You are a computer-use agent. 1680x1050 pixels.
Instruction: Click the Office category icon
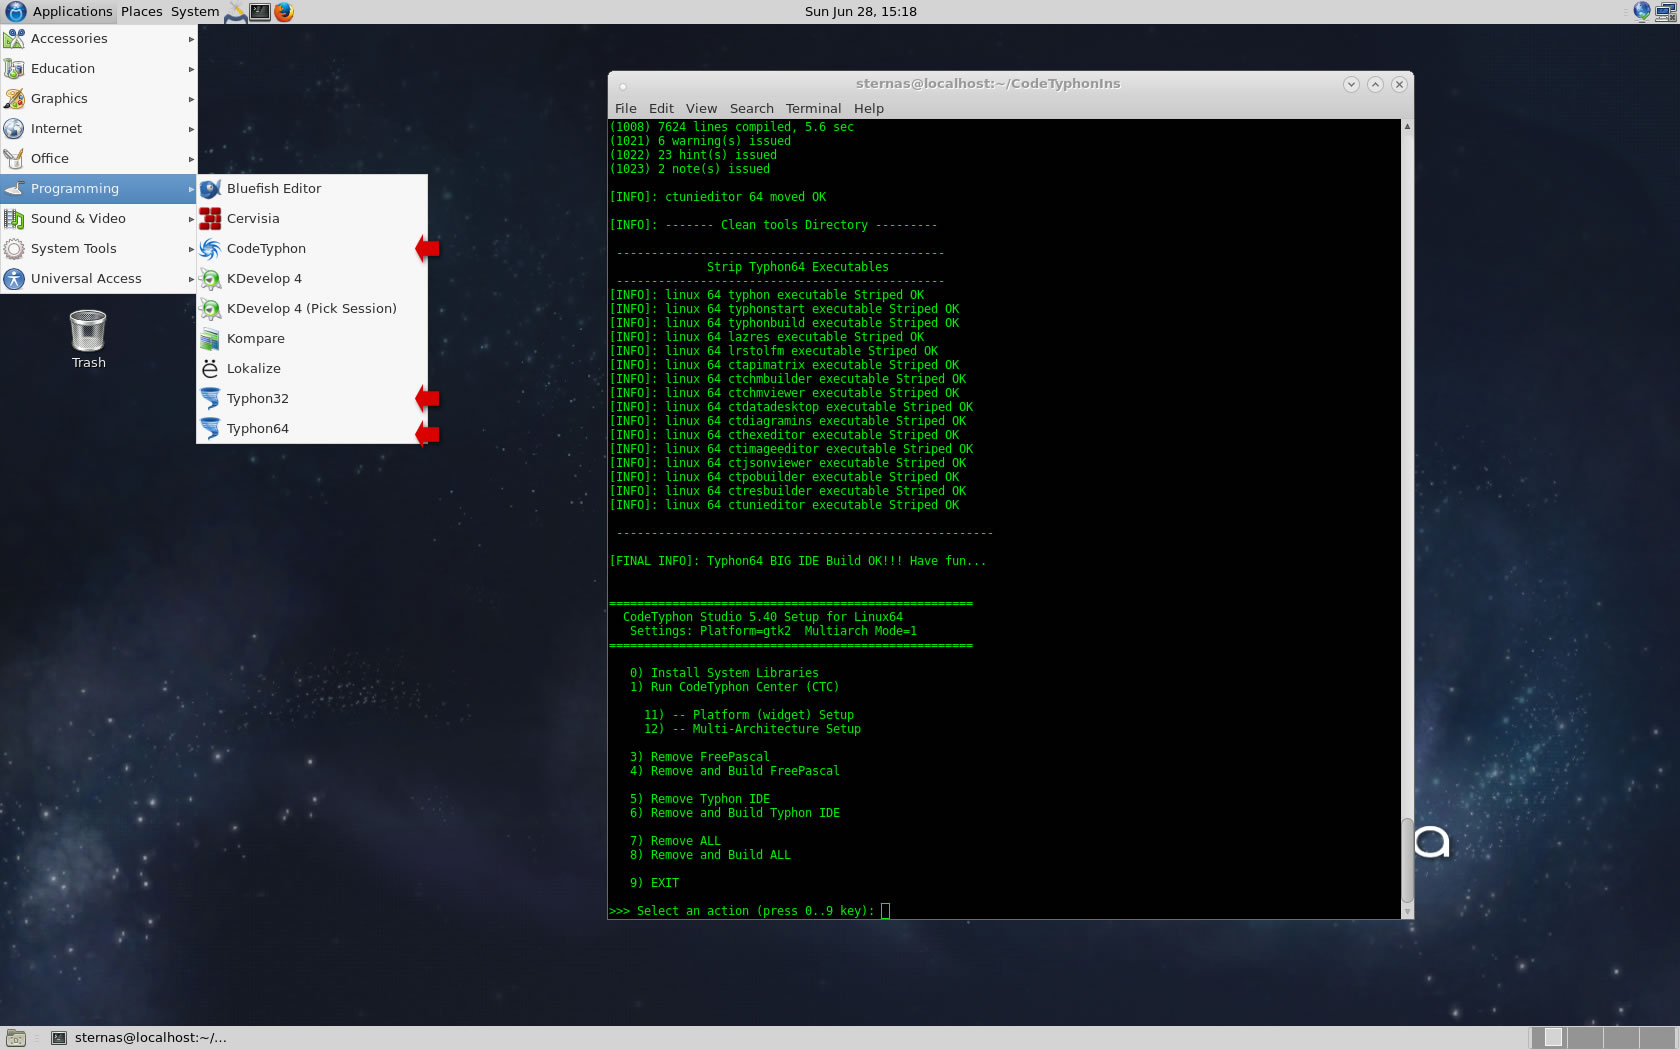(14, 158)
